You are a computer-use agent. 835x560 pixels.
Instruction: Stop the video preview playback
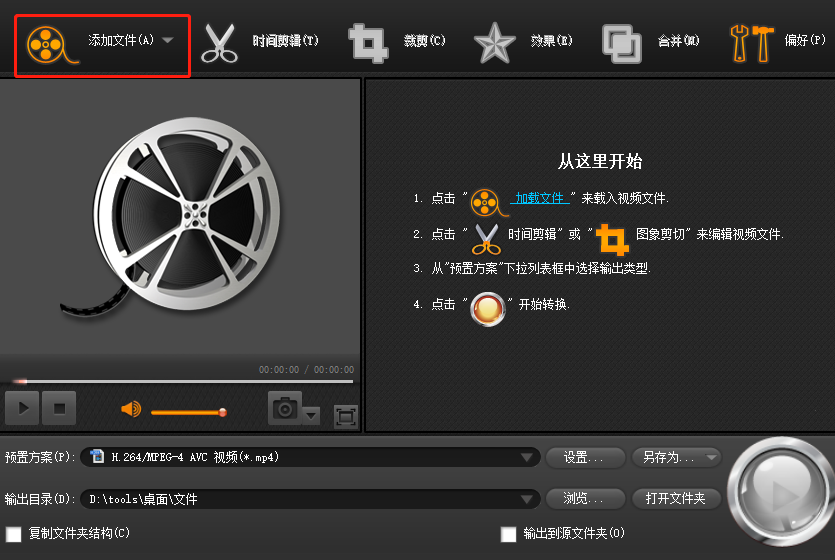click(59, 408)
